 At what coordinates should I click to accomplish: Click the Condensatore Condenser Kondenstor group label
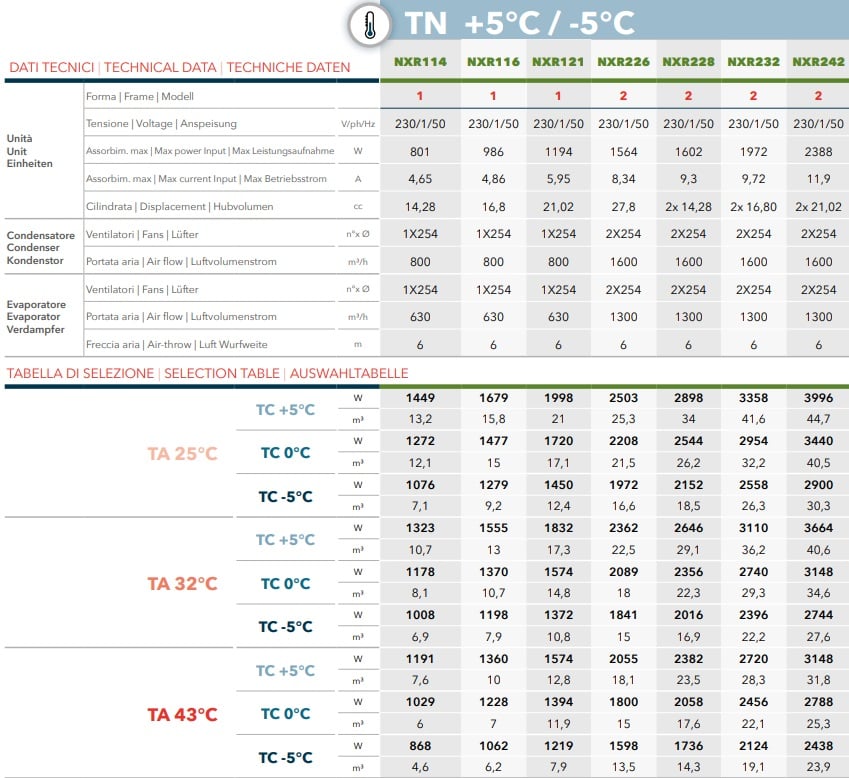41,247
